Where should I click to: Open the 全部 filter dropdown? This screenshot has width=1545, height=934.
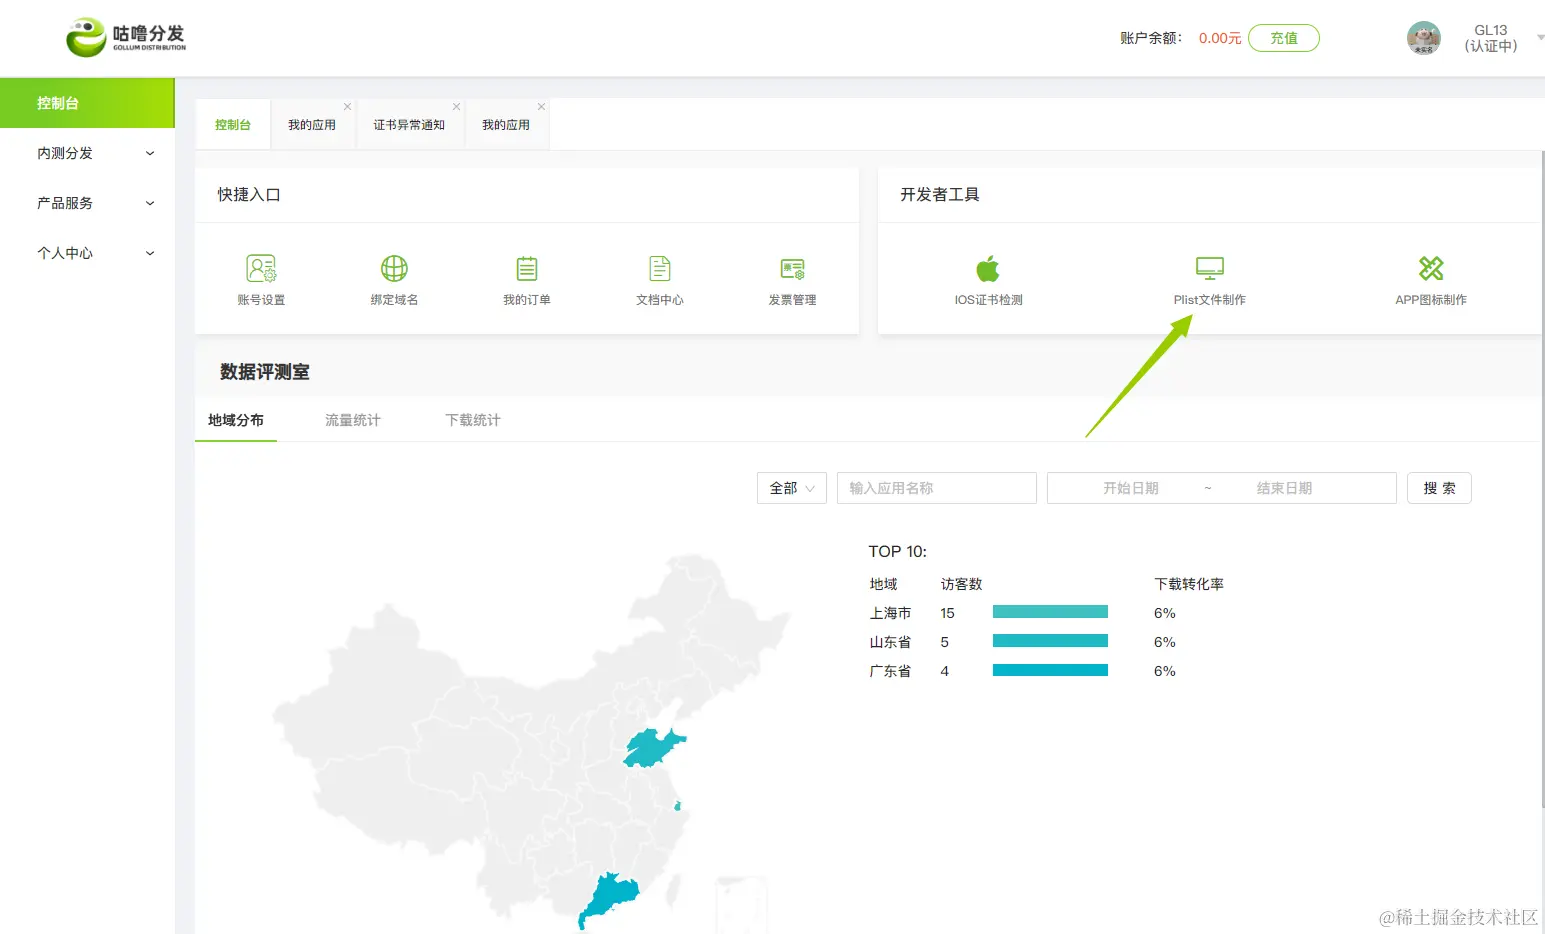click(791, 488)
